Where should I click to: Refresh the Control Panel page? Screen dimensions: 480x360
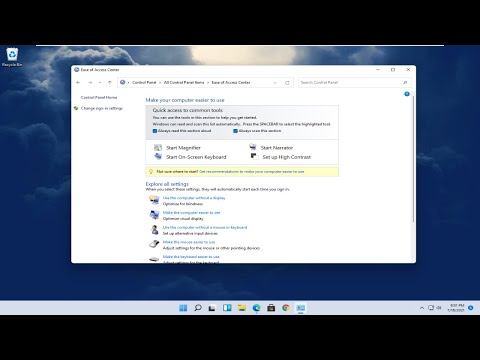(287, 83)
